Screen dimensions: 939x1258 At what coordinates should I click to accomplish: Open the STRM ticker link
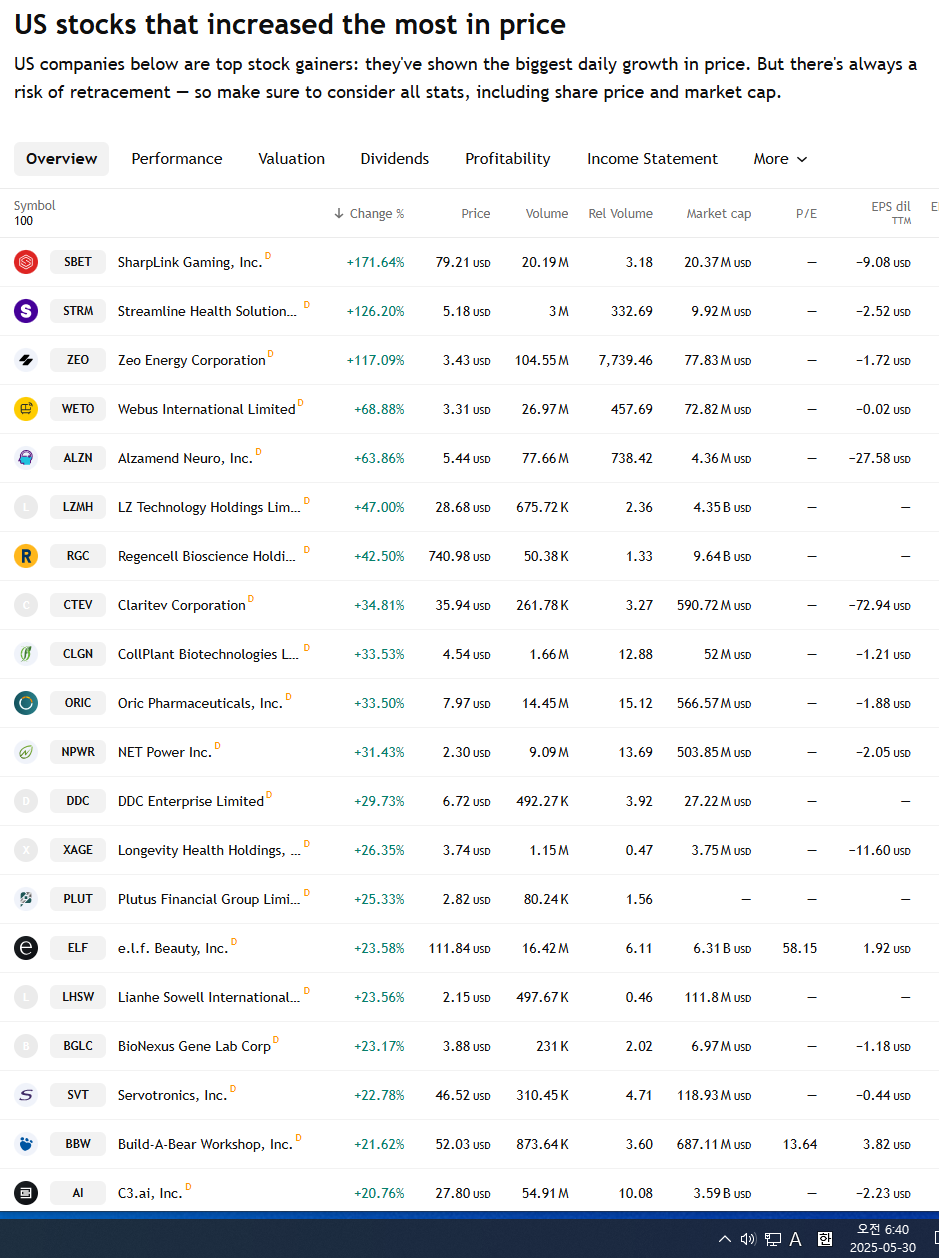coord(78,311)
